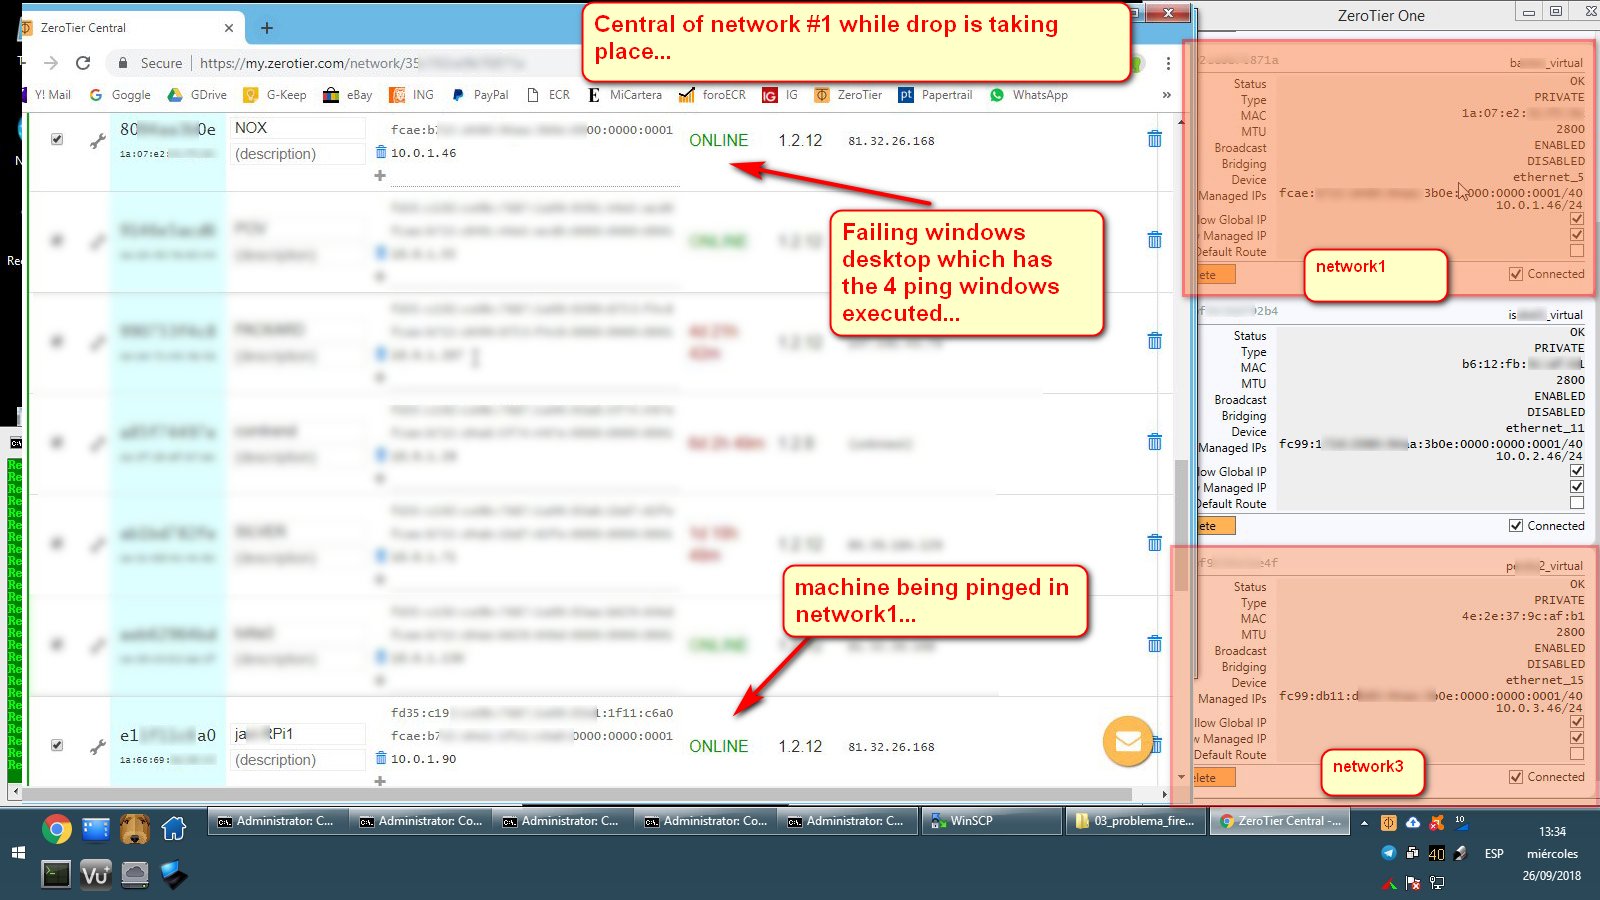Viewport: 1600px width, 900px height.
Task: Open the ZeroTier orange tray icon
Action: pos(1388,823)
